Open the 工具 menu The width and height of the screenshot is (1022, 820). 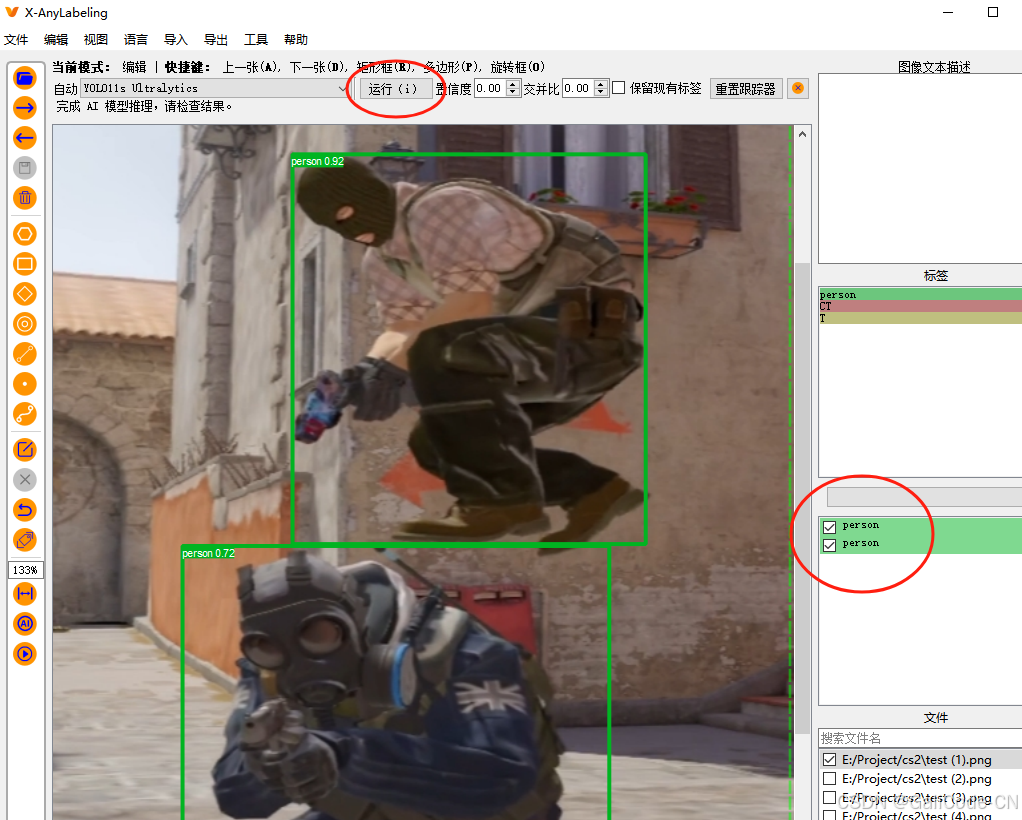click(256, 40)
